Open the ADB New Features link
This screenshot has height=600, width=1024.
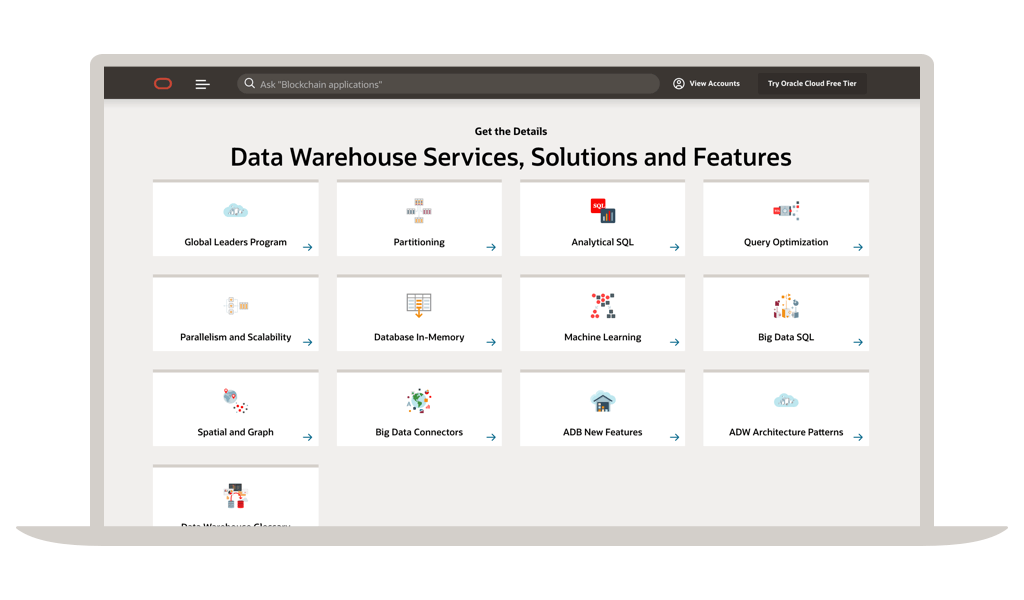click(602, 432)
